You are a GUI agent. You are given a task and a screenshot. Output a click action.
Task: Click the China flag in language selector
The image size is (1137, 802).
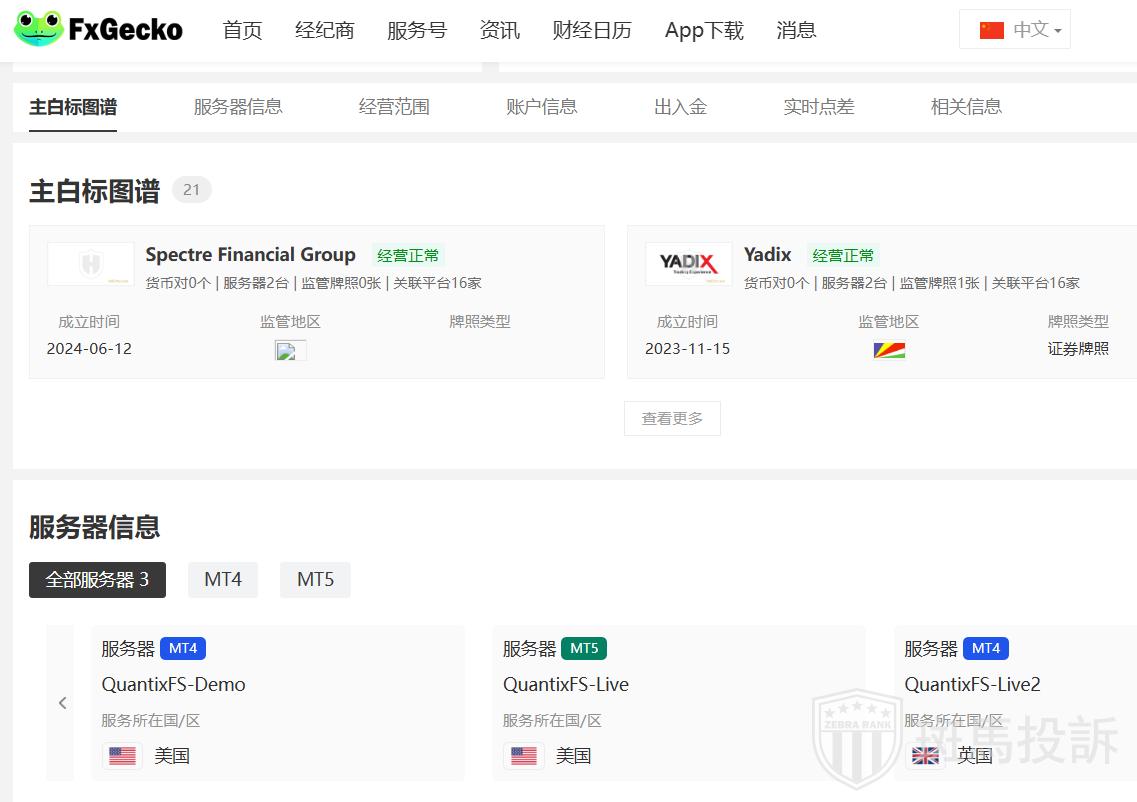[x=991, y=30]
